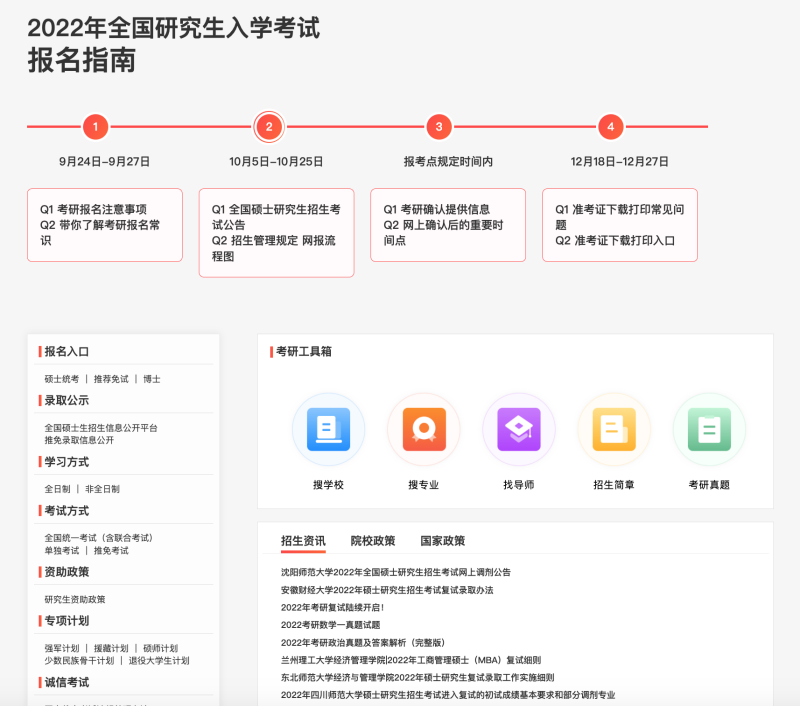
Task: Switch to the 院校政策 tab
Action: pos(372,541)
